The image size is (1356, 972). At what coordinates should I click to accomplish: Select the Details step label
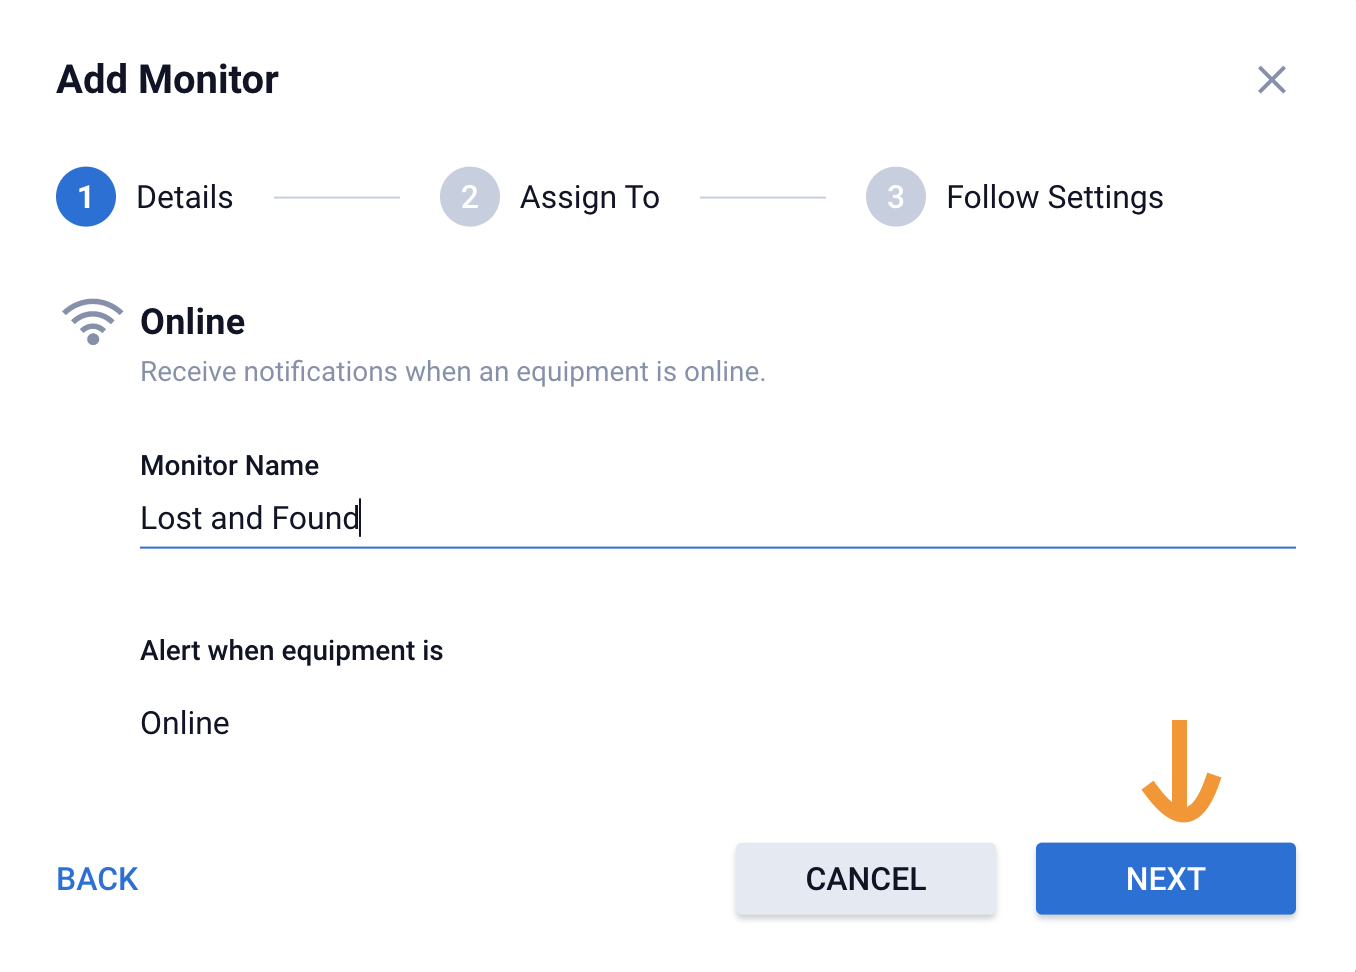click(x=185, y=197)
